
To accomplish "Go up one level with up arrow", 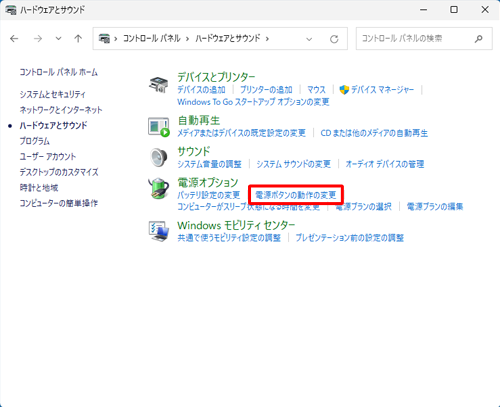I will point(78,39).
